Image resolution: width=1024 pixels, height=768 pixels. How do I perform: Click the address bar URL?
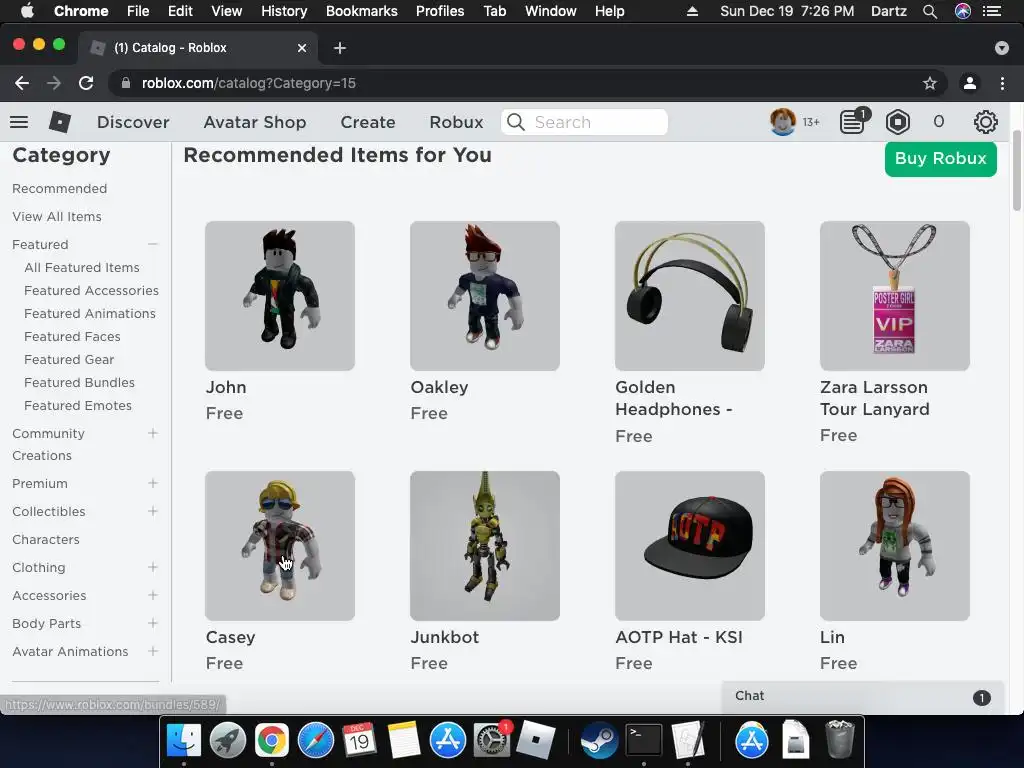click(248, 83)
